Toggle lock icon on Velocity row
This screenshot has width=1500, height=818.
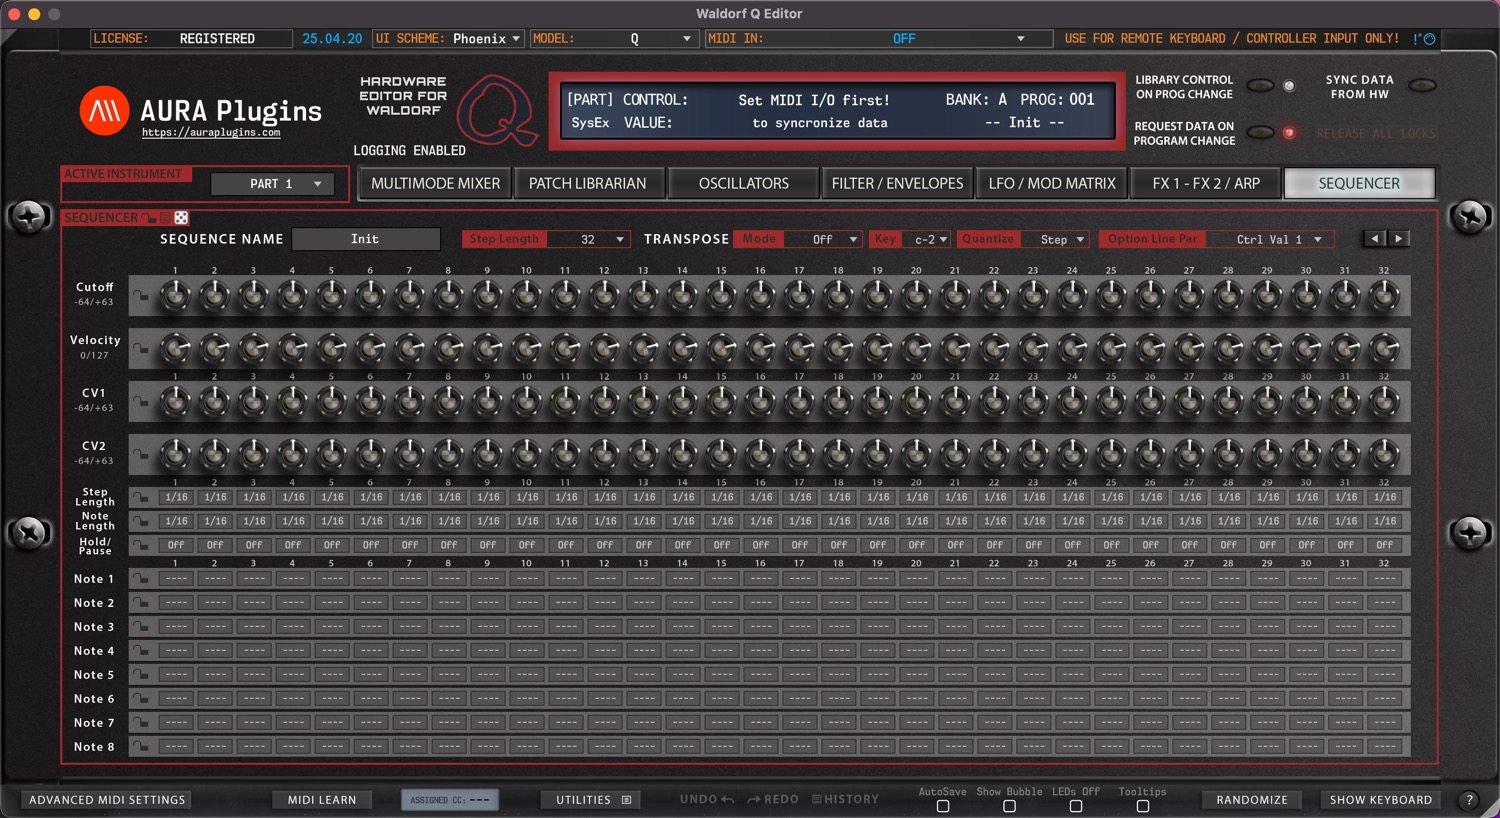pyautogui.click(x=141, y=349)
